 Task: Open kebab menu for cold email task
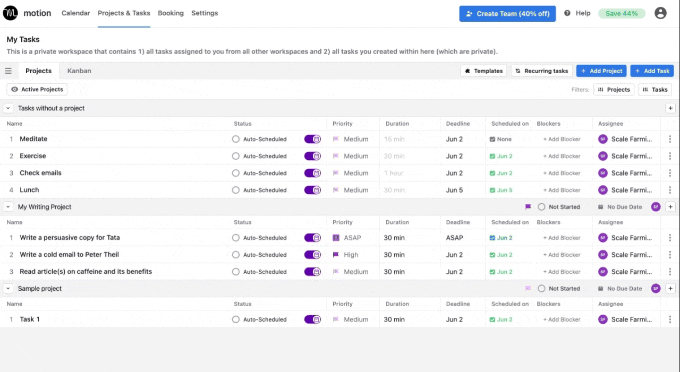[670, 255]
